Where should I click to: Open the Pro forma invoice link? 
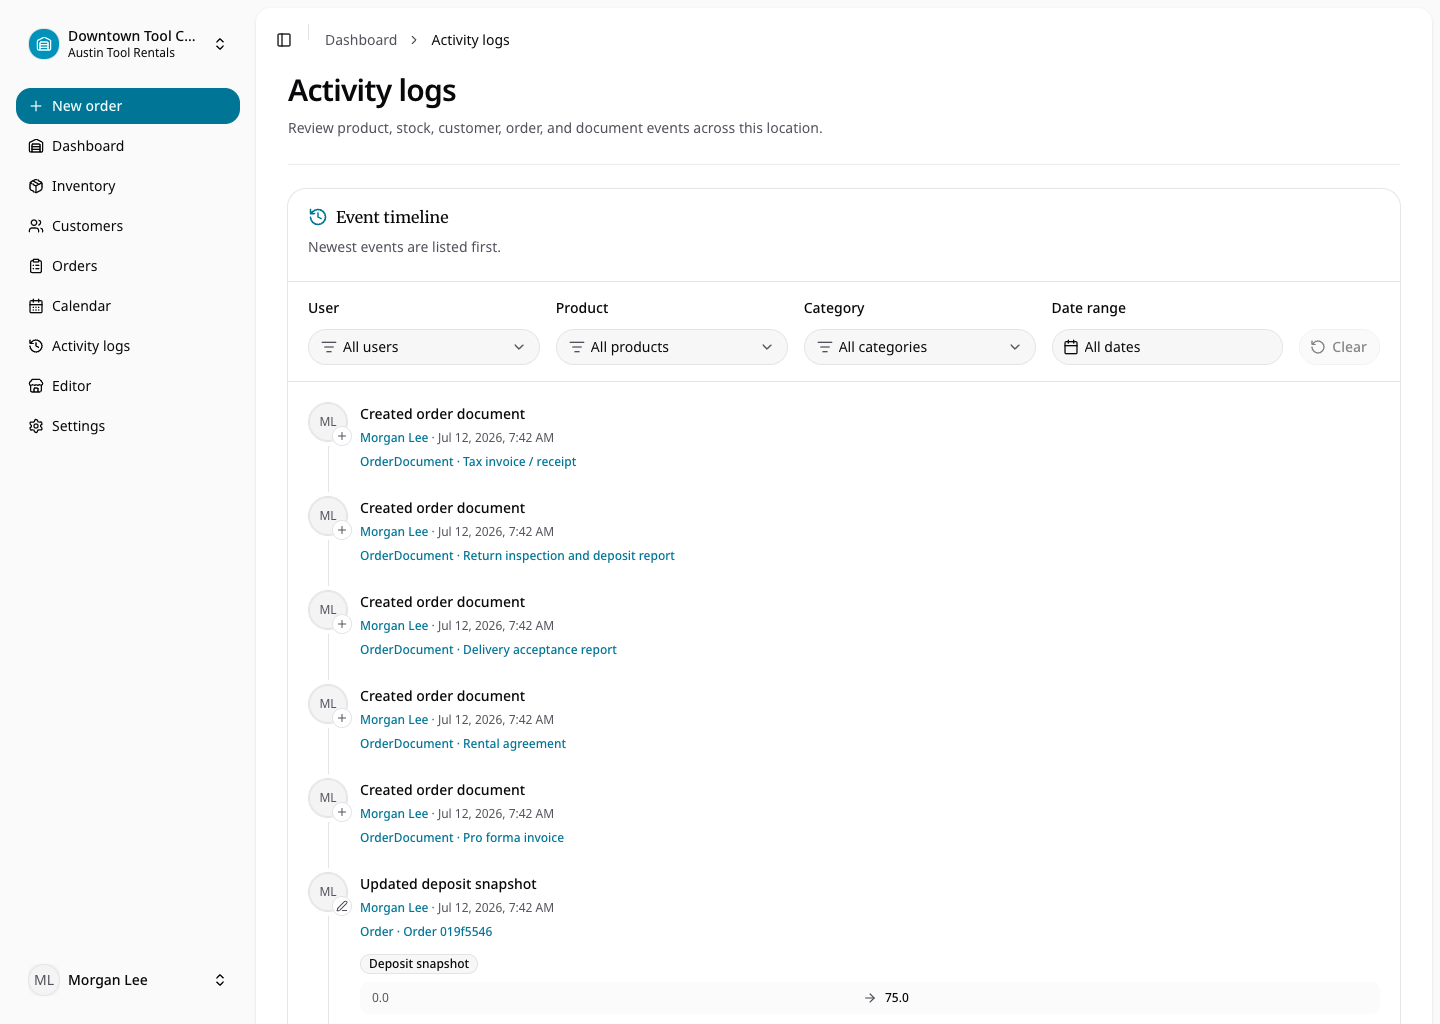[462, 838]
